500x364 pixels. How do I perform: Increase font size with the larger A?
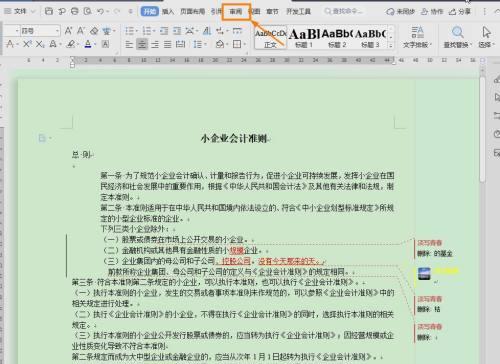pos(68,31)
